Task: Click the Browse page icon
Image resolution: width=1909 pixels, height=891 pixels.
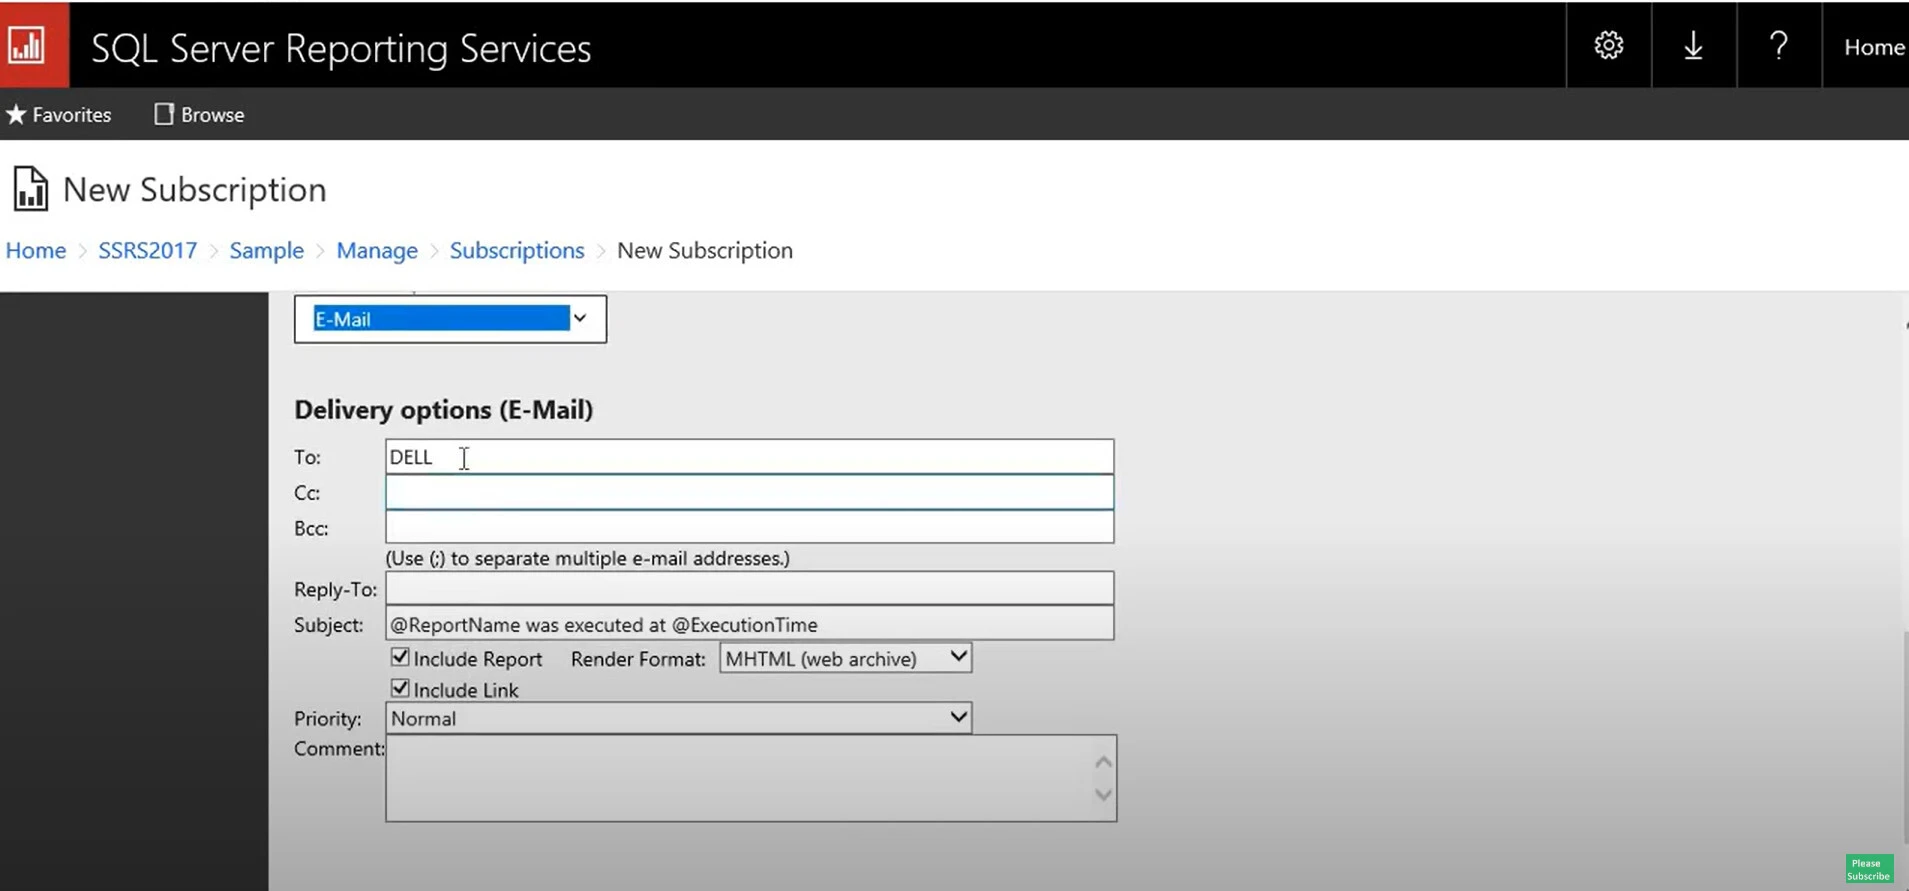Action: pyautogui.click(x=164, y=115)
